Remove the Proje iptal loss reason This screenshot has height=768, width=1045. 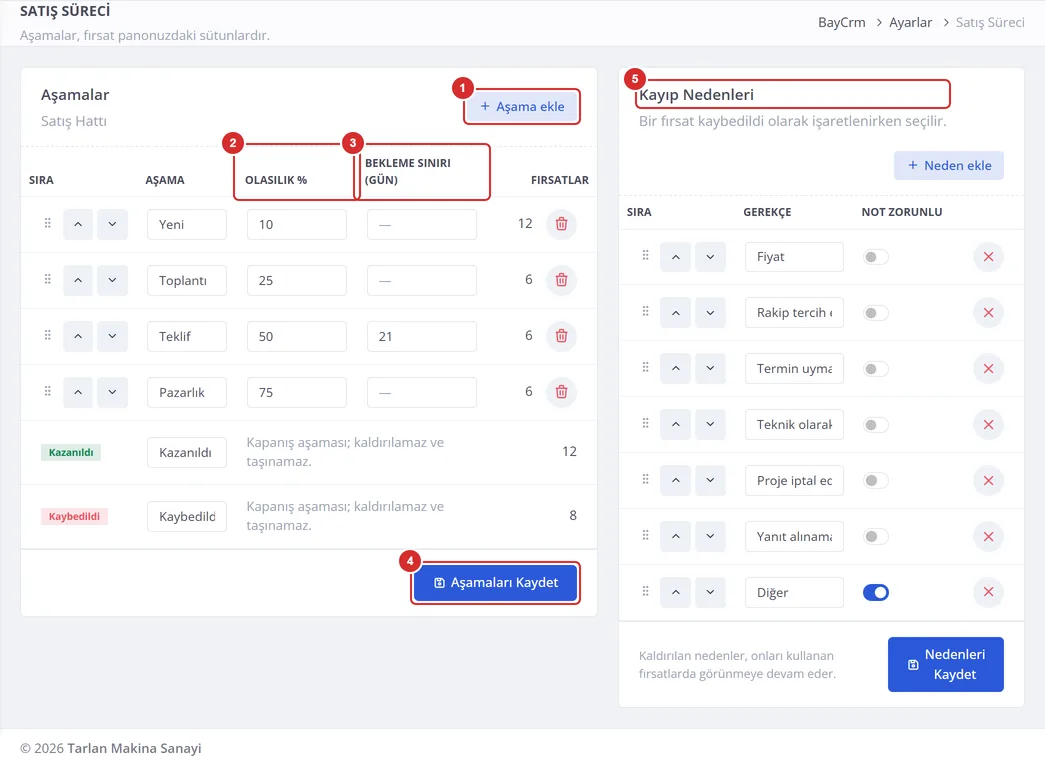(988, 481)
